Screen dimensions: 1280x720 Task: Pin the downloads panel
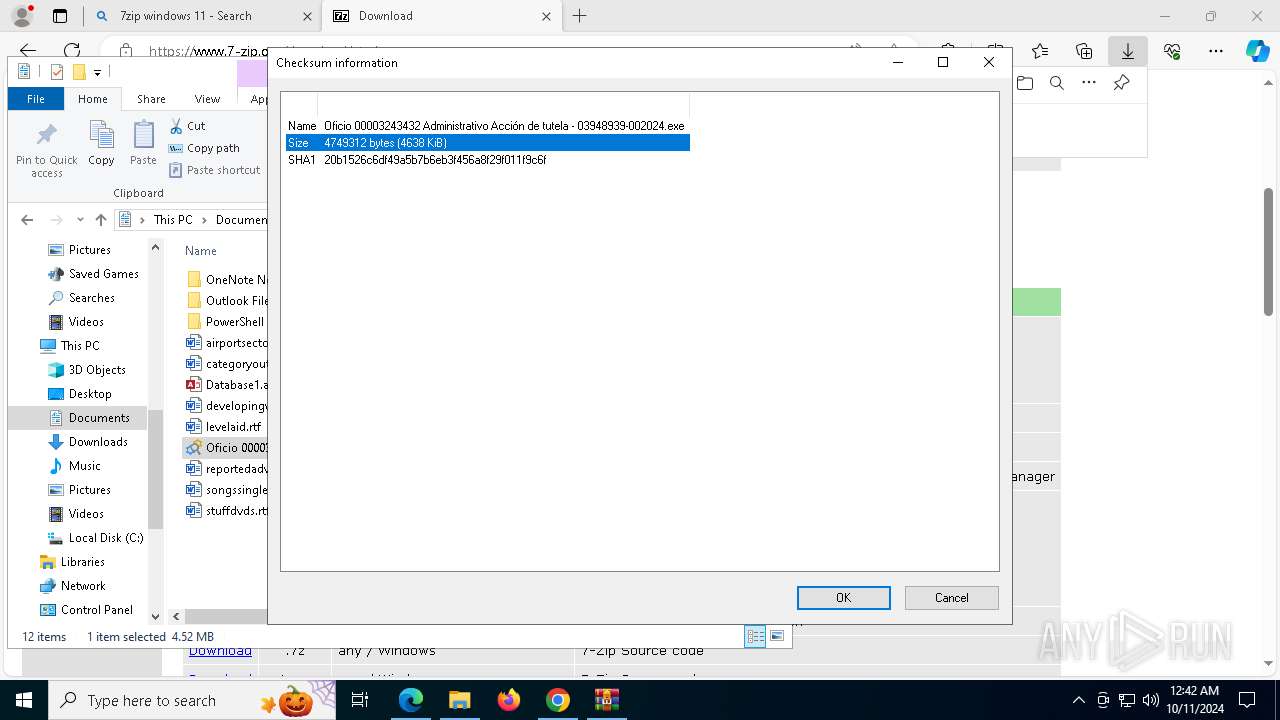pyautogui.click(x=1121, y=83)
